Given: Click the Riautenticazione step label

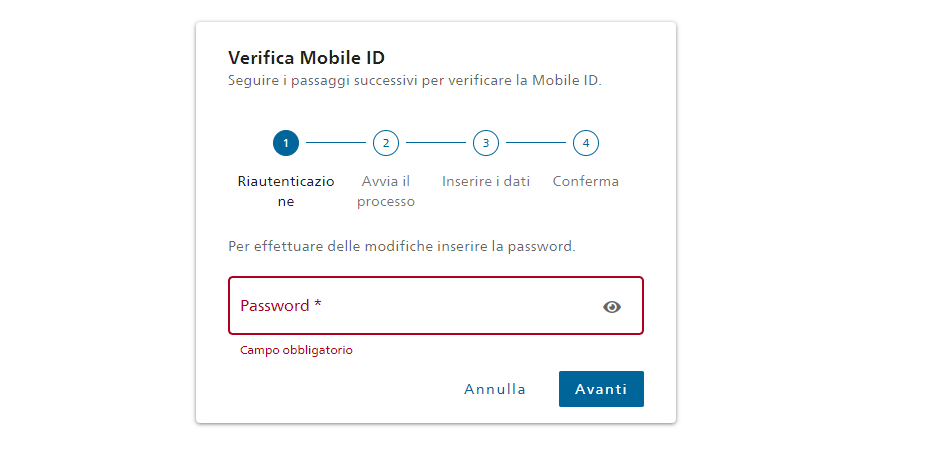Looking at the screenshot, I should [286, 191].
